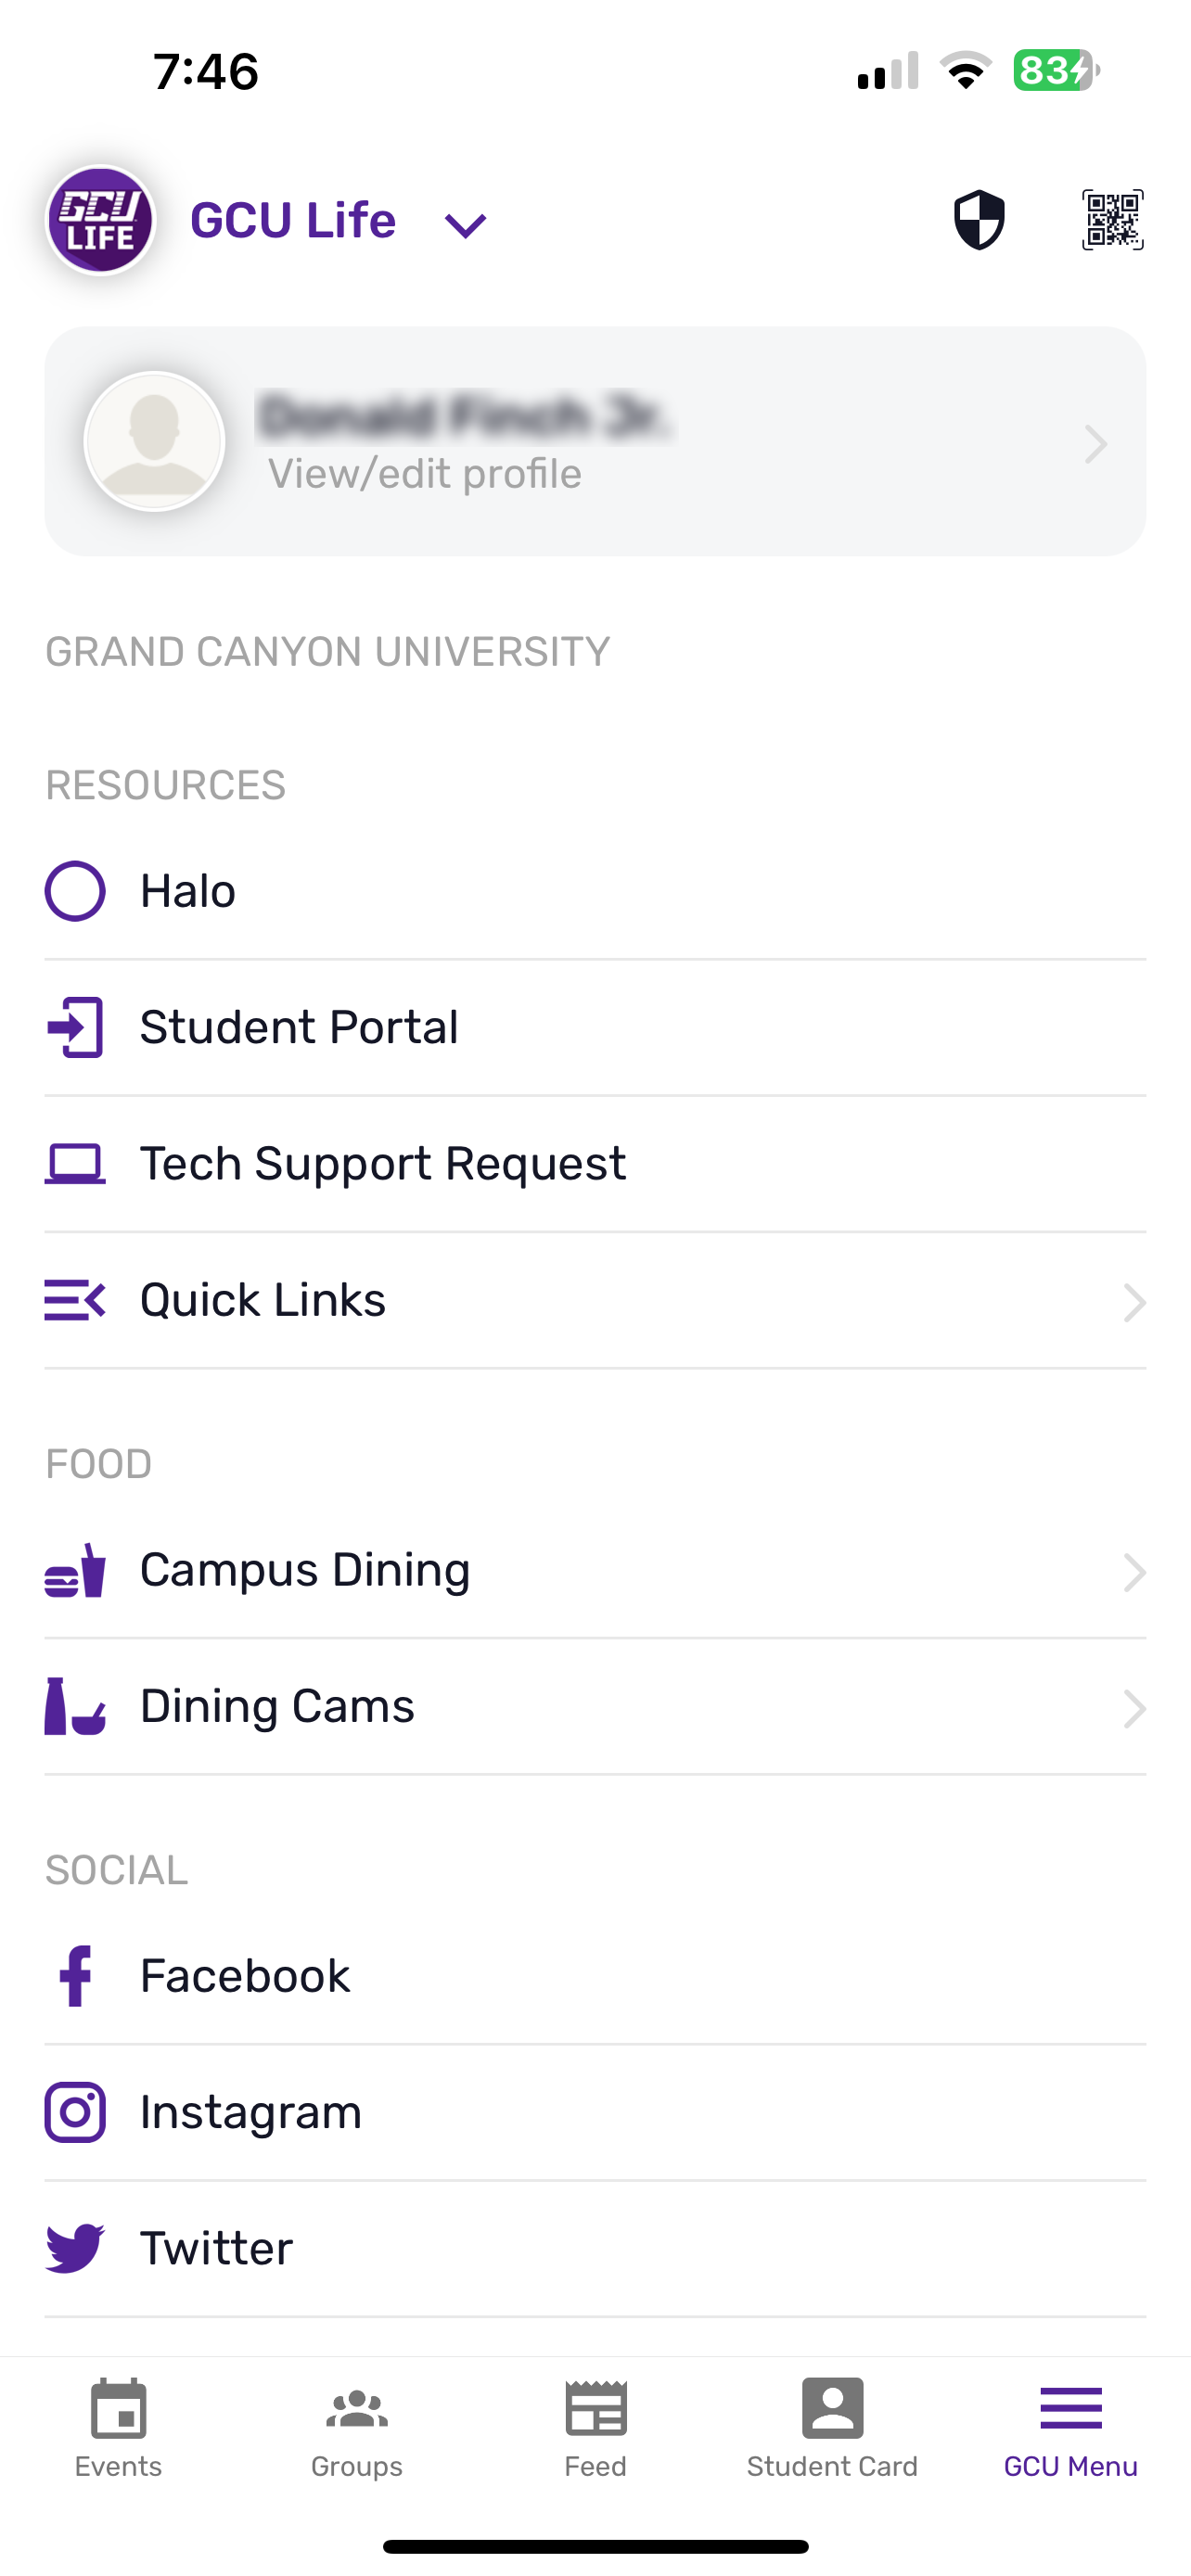The height and width of the screenshot is (2576, 1191).
Task: Expand the GCU Life dropdown chevron
Action: [465, 225]
